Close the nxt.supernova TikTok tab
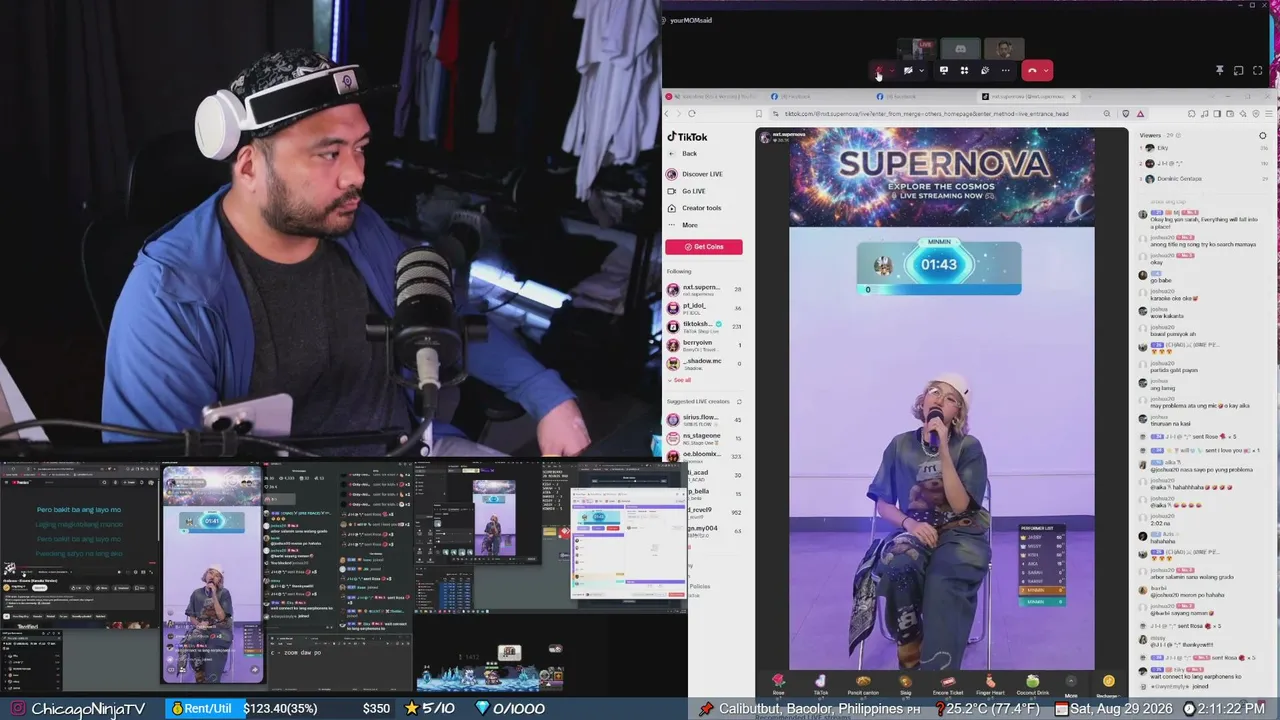Image resolution: width=1280 pixels, height=720 pixels. pos(1074,96)
